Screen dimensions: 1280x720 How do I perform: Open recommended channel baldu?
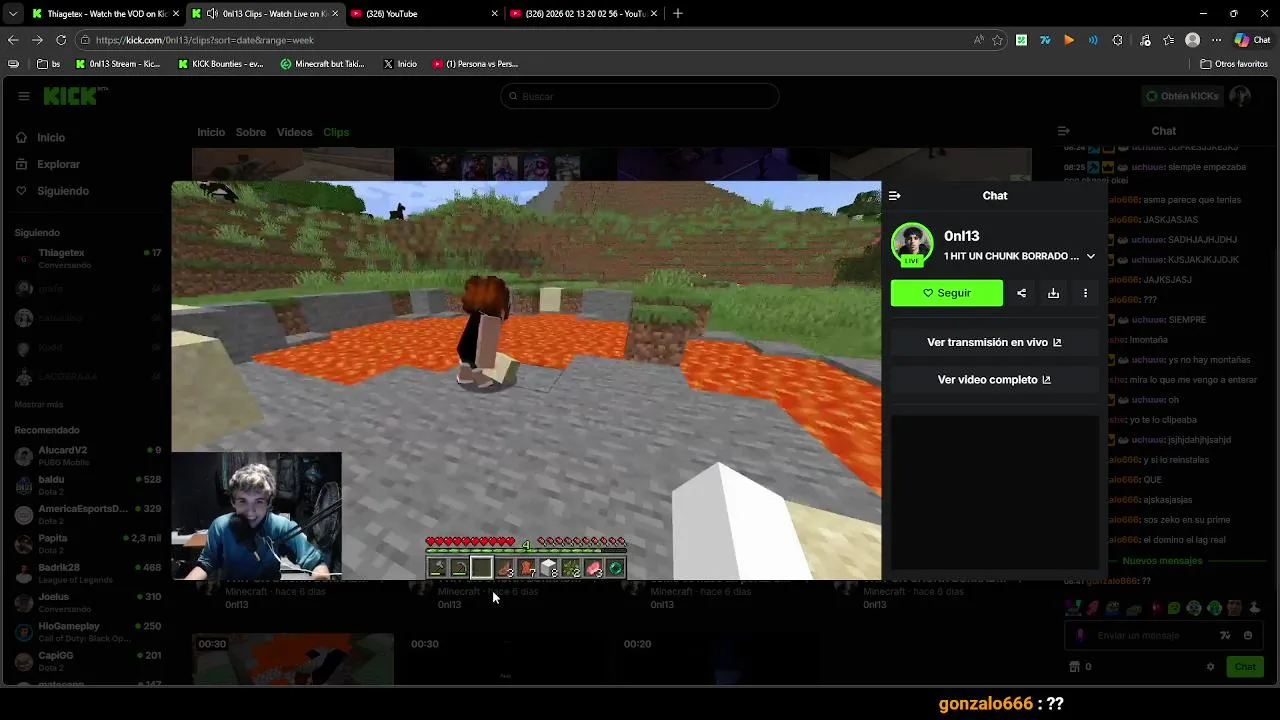pyautogui.click(x=88, y=484)
